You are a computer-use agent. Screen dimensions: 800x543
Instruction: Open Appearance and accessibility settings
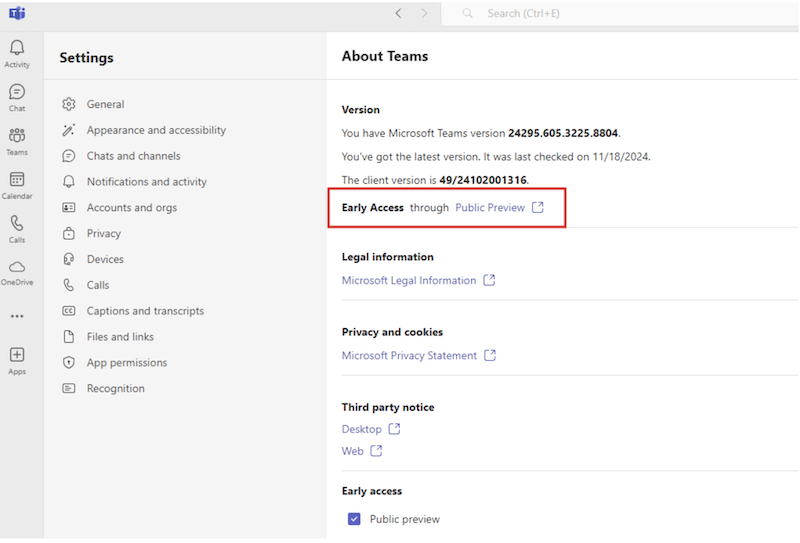click(156, 130)
